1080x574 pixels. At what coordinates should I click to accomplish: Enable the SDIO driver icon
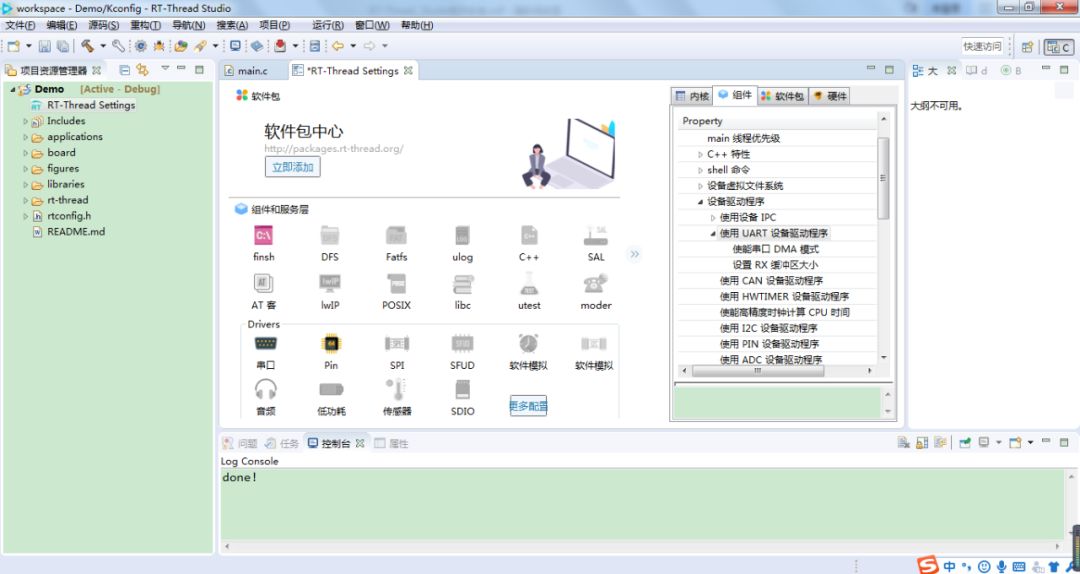pos(463,389)
